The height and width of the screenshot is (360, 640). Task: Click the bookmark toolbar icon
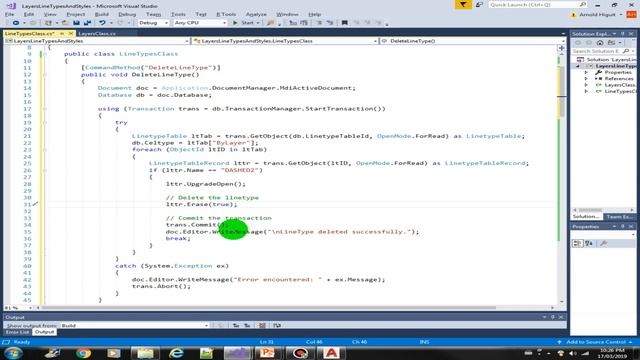point(344,23)
